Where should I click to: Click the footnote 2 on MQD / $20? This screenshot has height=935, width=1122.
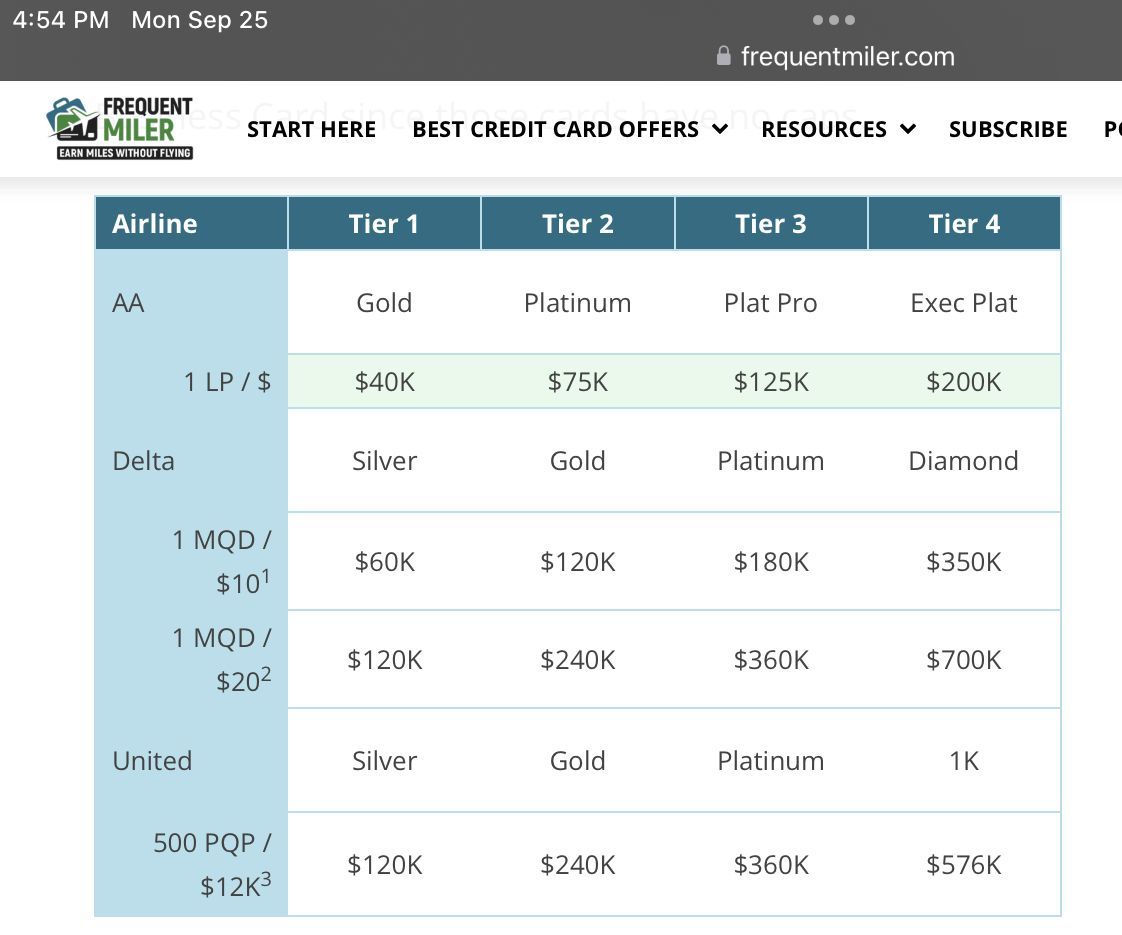tap(265, 672)
